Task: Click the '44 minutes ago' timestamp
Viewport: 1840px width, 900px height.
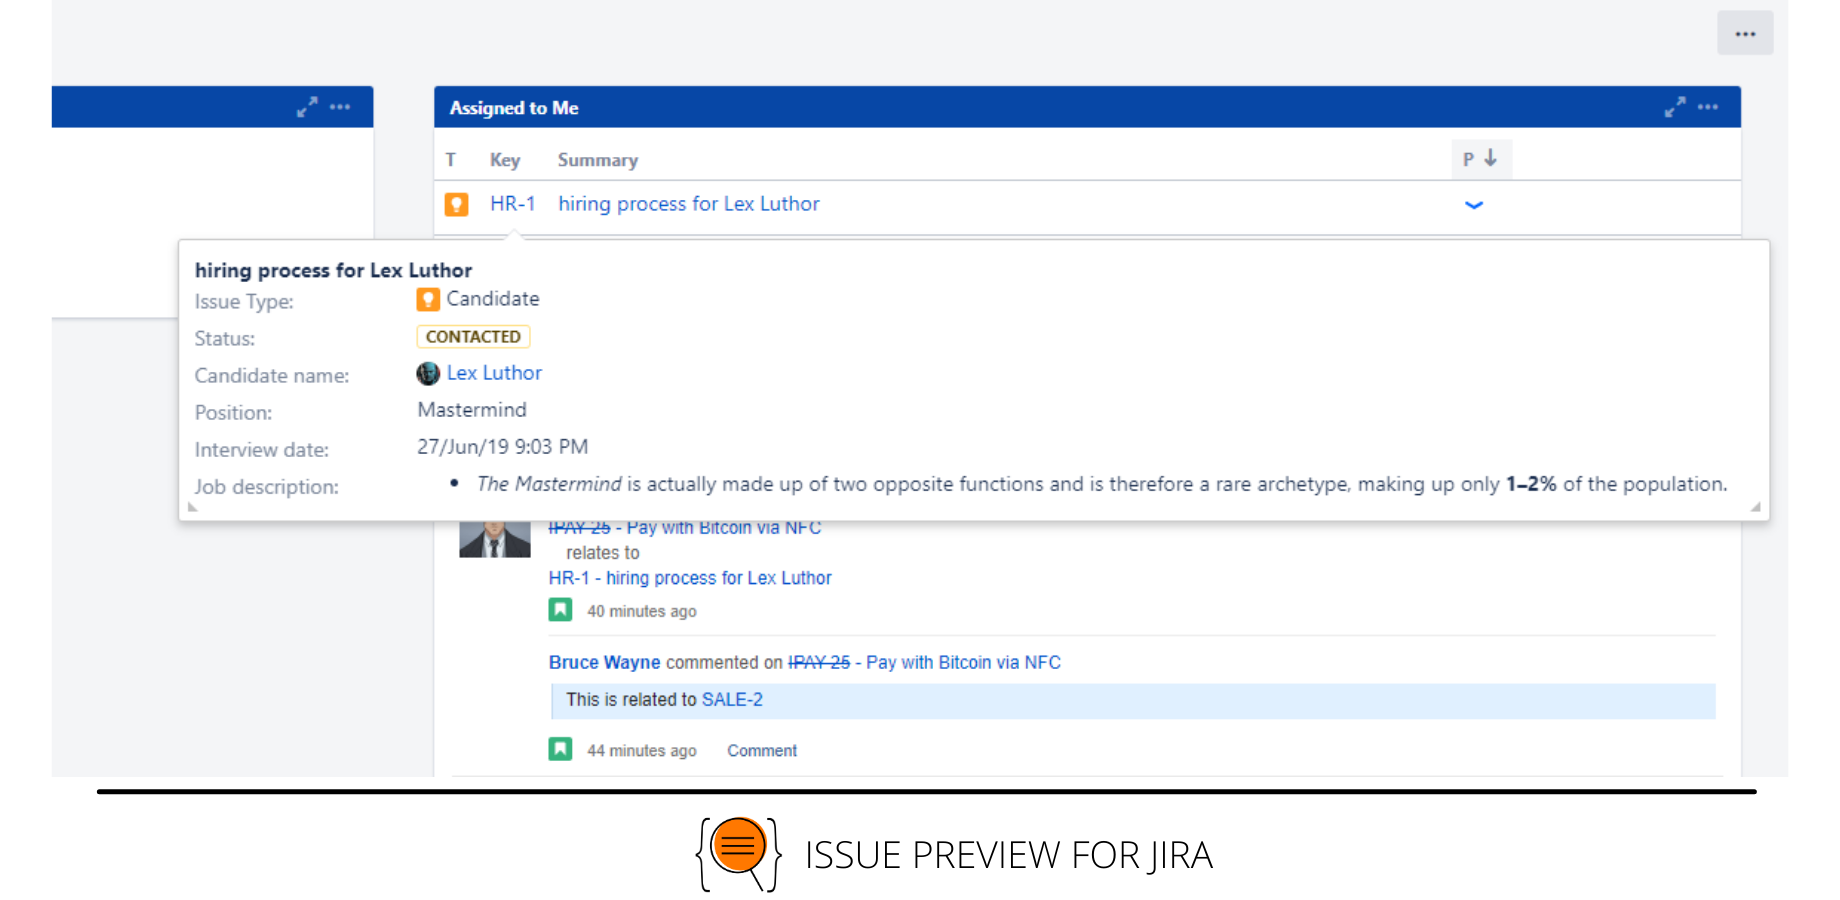Action: pyautogui.click(x=642, y=751)
